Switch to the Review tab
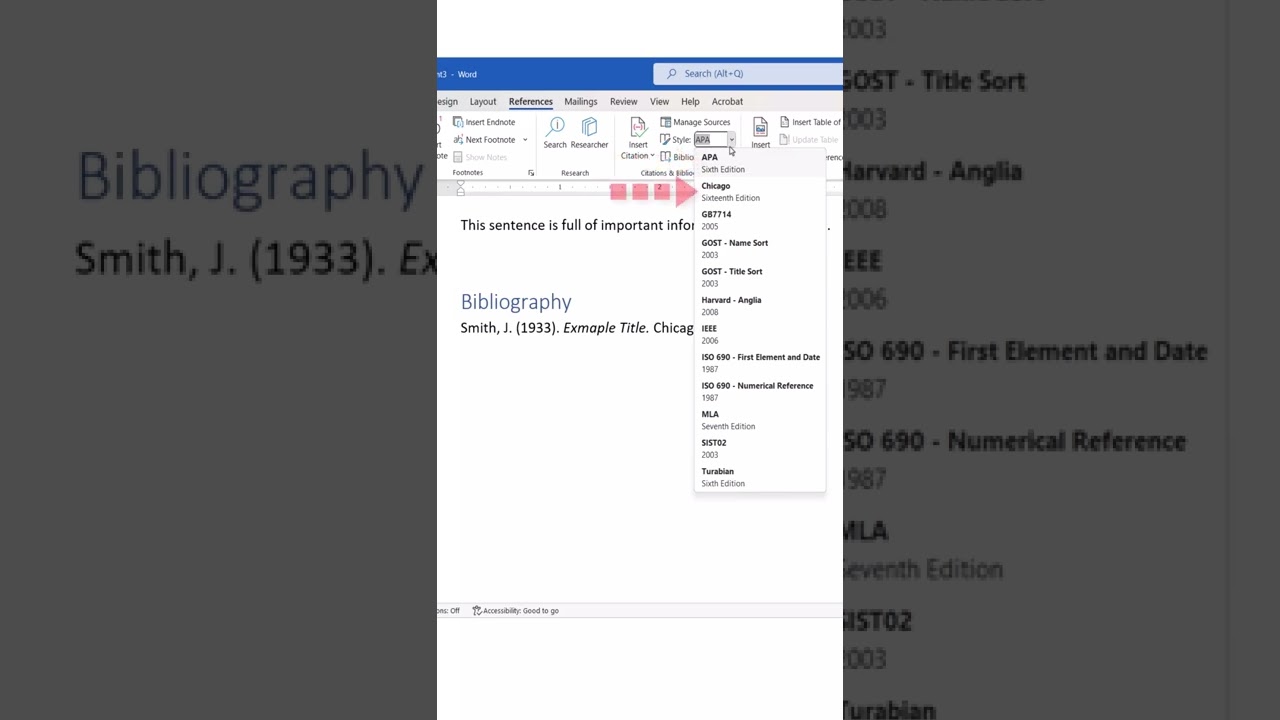Image resolution: width=1280 pixels, height=720 pixels. (x=623, y=101)
